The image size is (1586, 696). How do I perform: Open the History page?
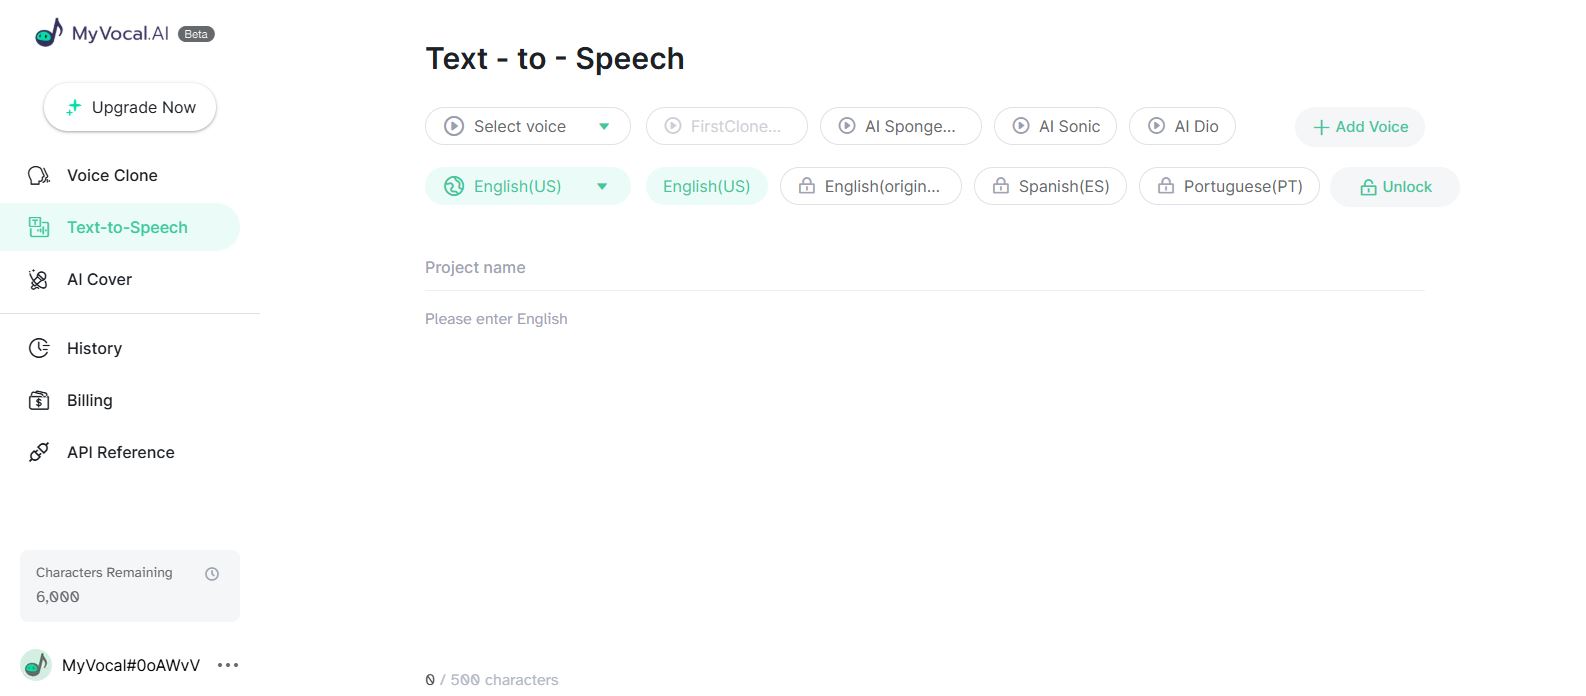94,348
